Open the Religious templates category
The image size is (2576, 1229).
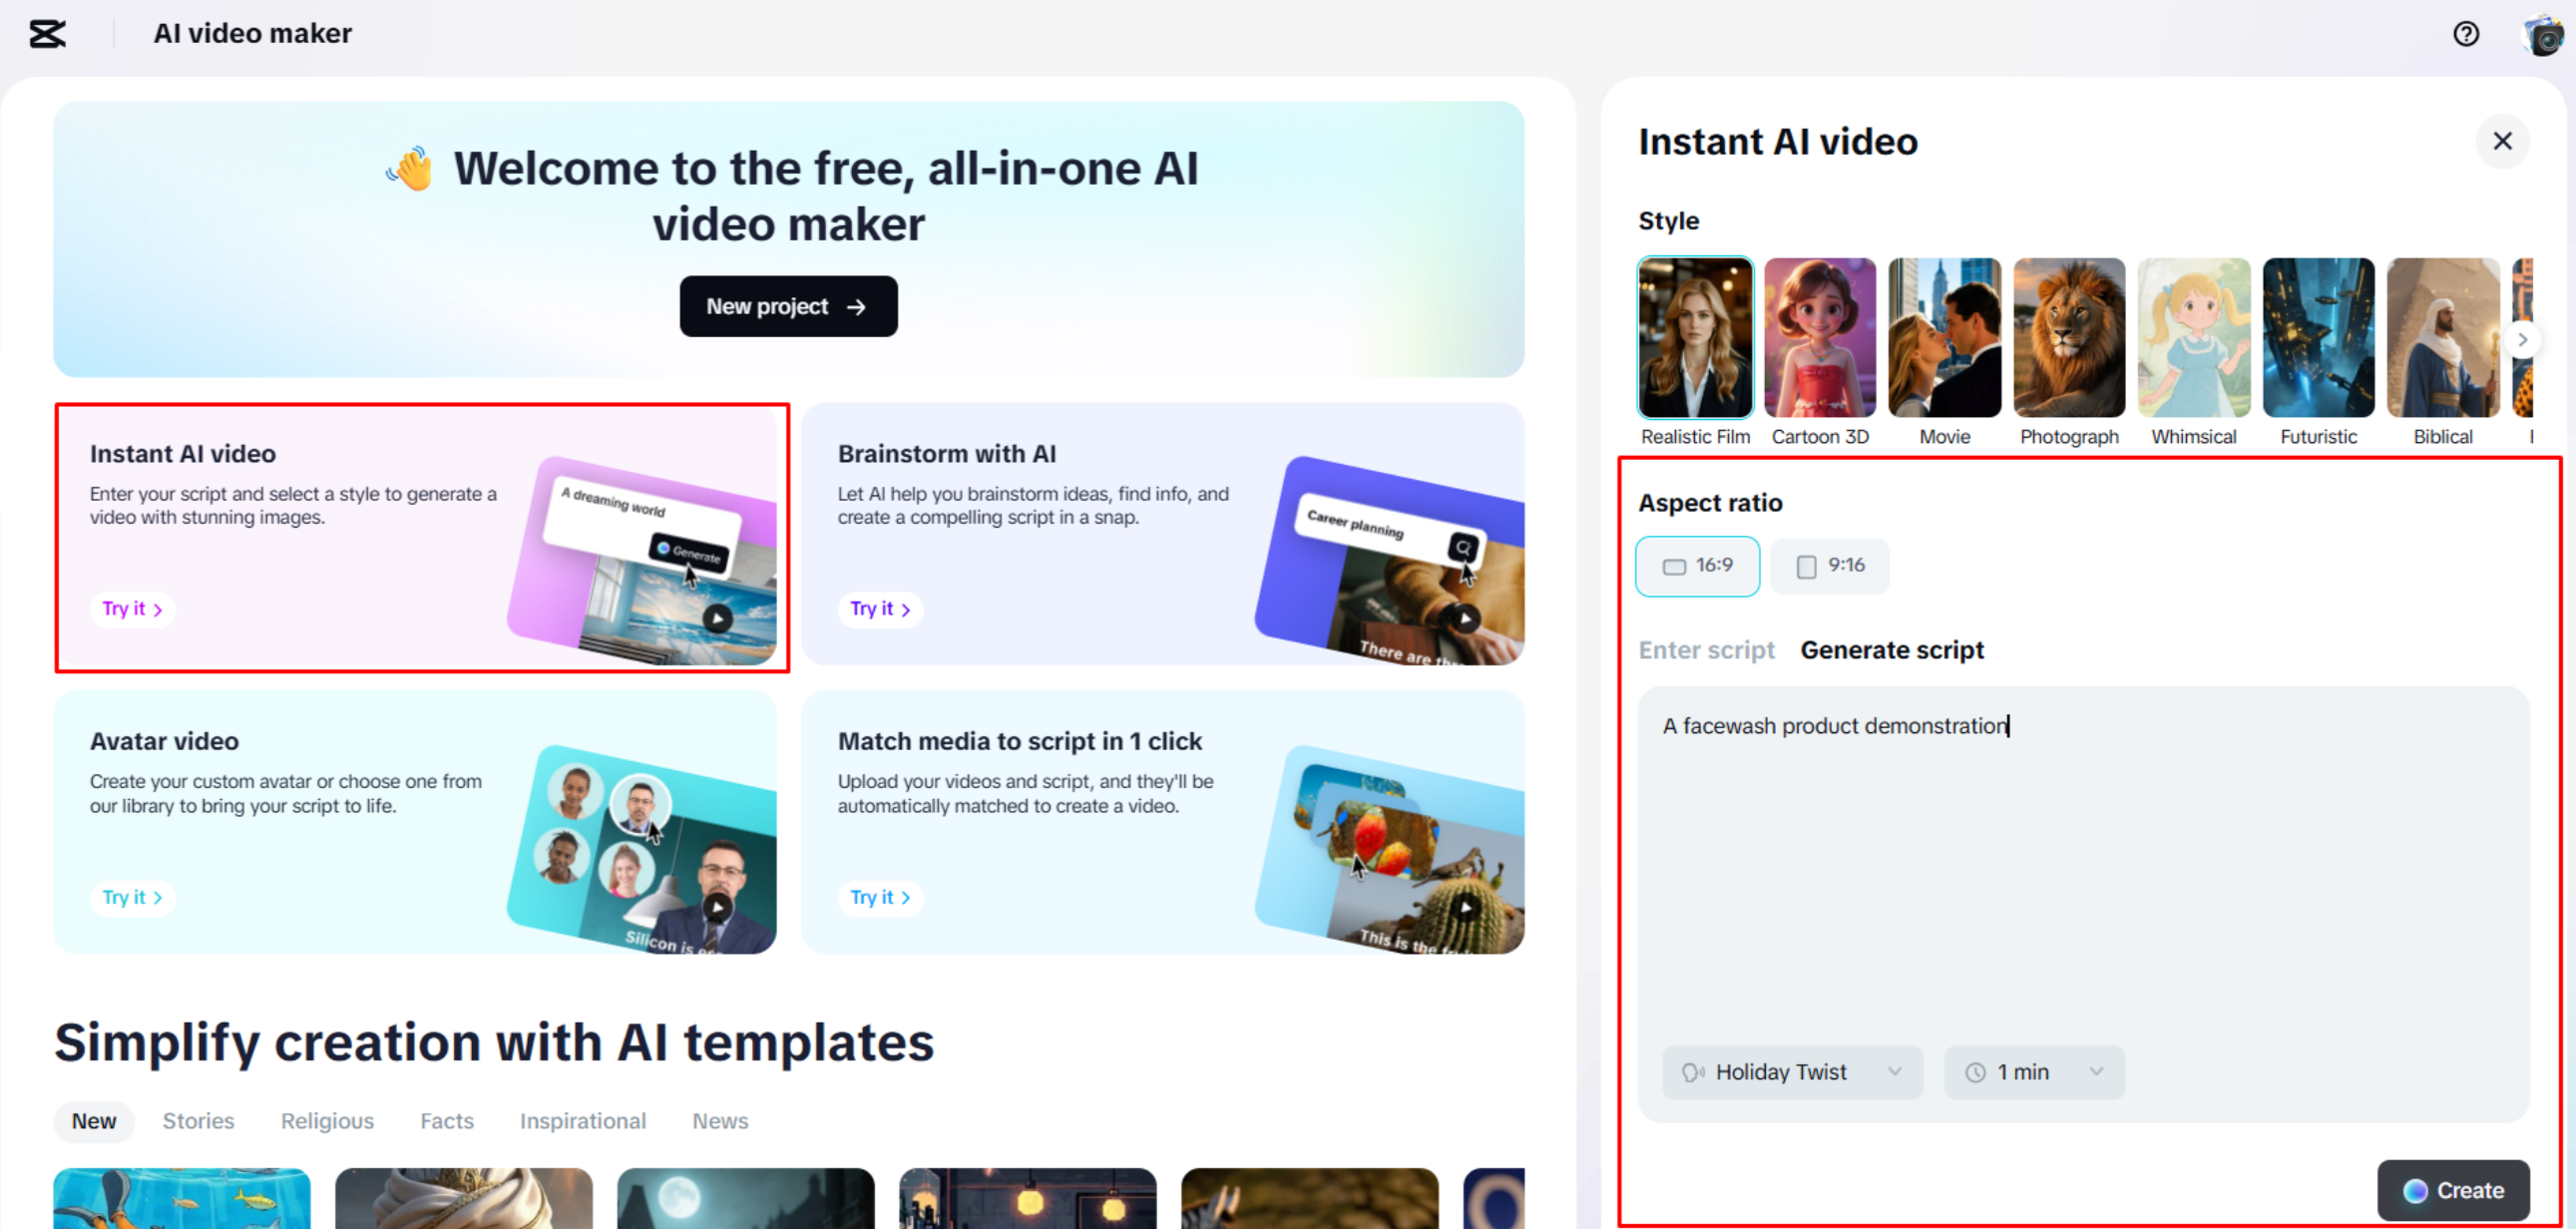tap(327, 1120)
